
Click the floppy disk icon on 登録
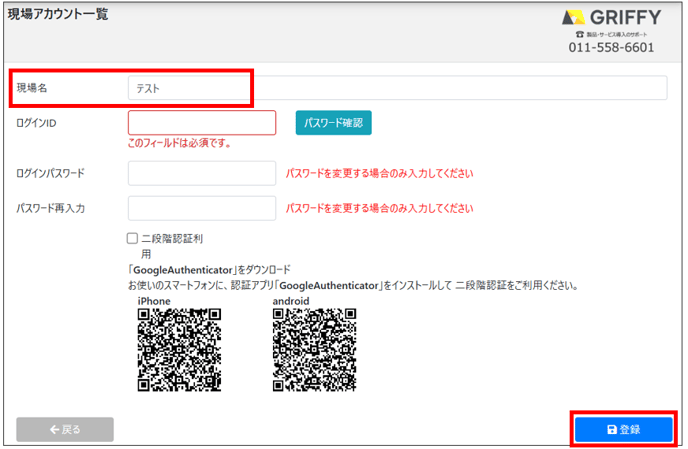(612, 429)
